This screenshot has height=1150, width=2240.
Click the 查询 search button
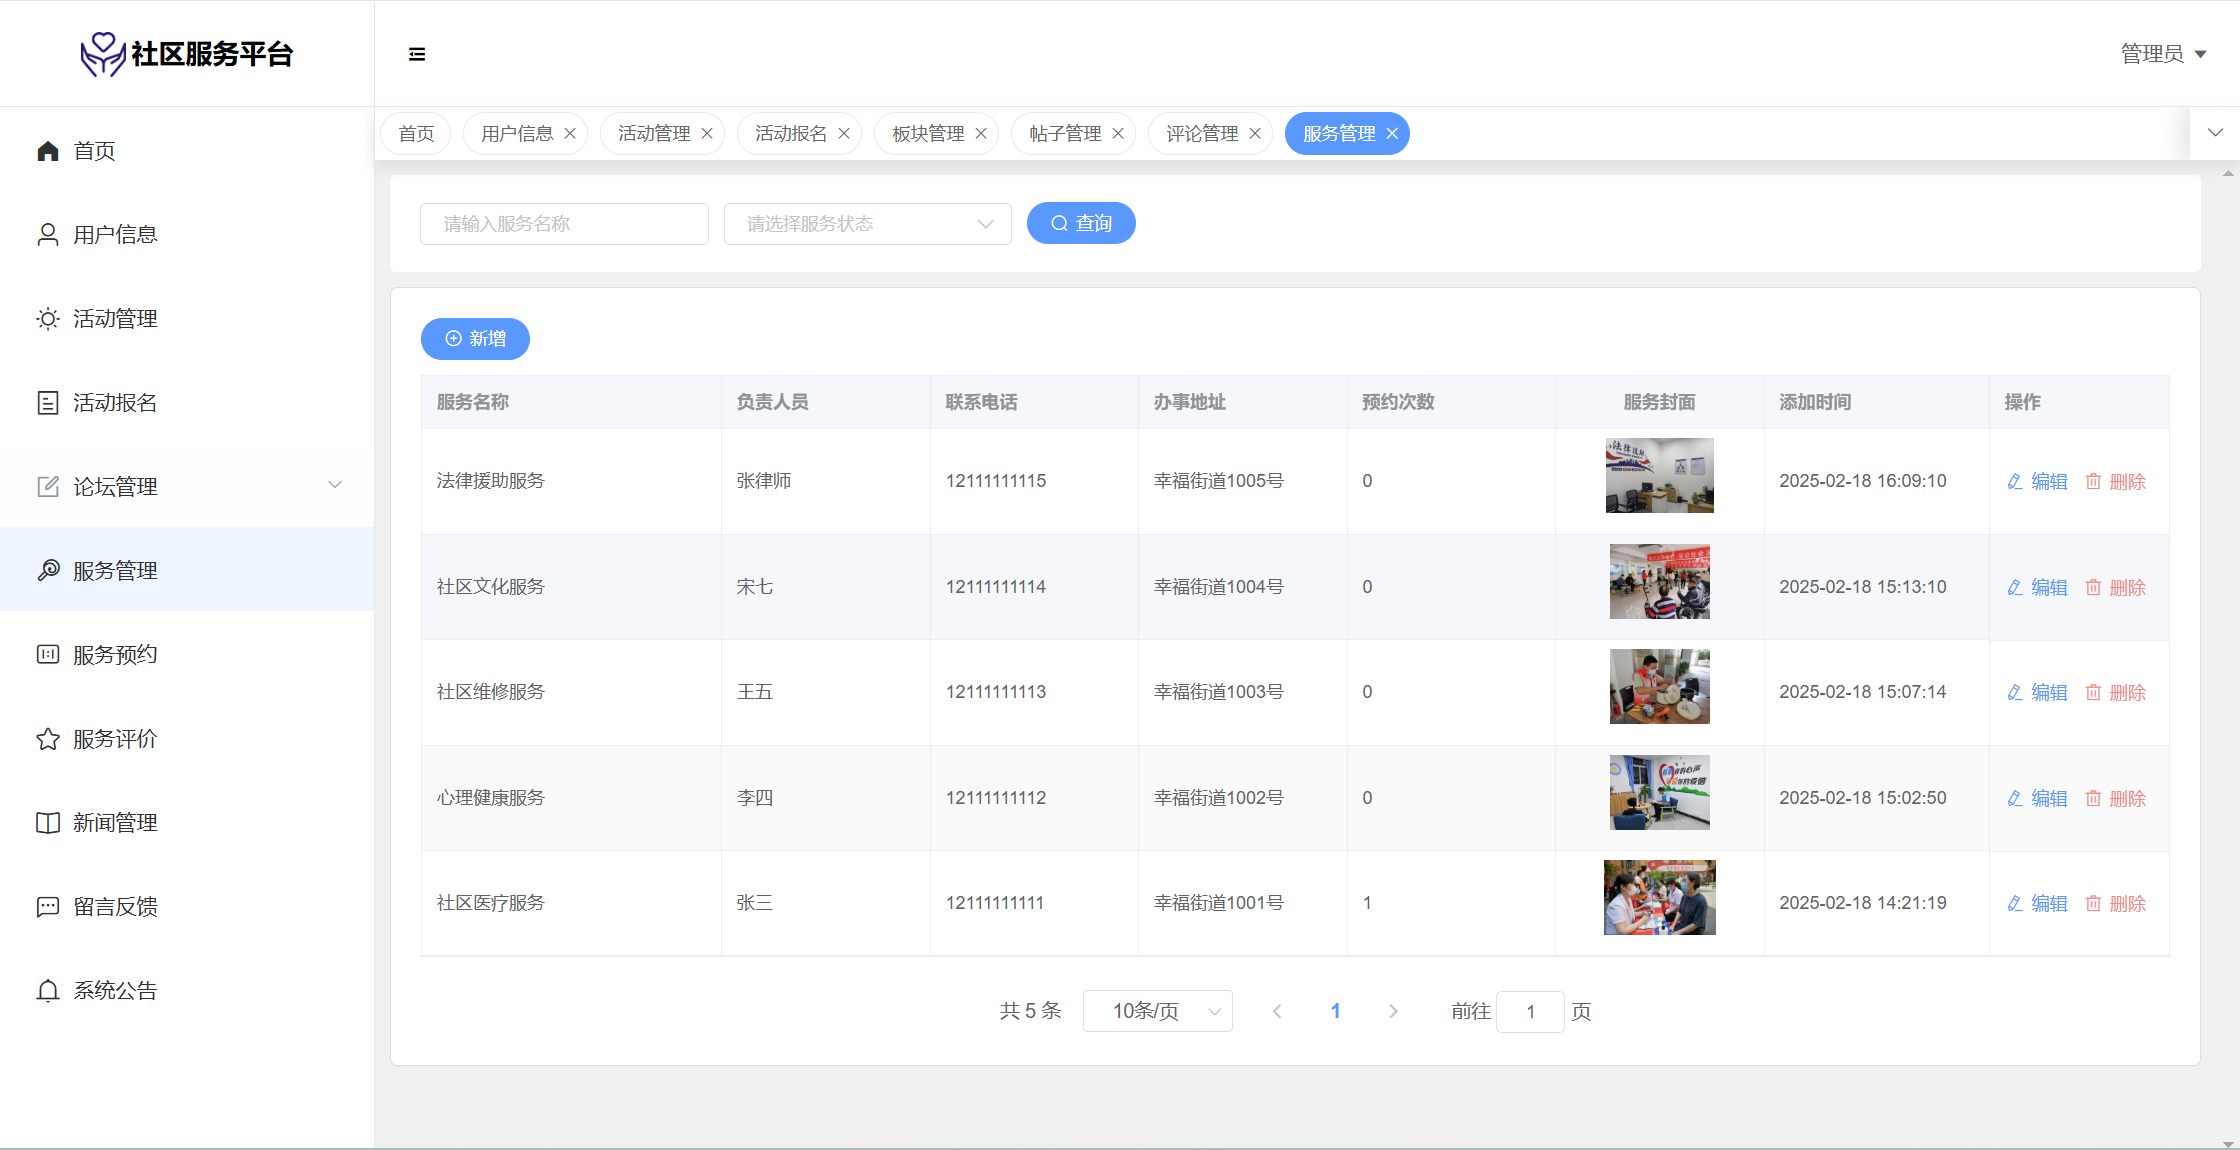pos(1080,224)
